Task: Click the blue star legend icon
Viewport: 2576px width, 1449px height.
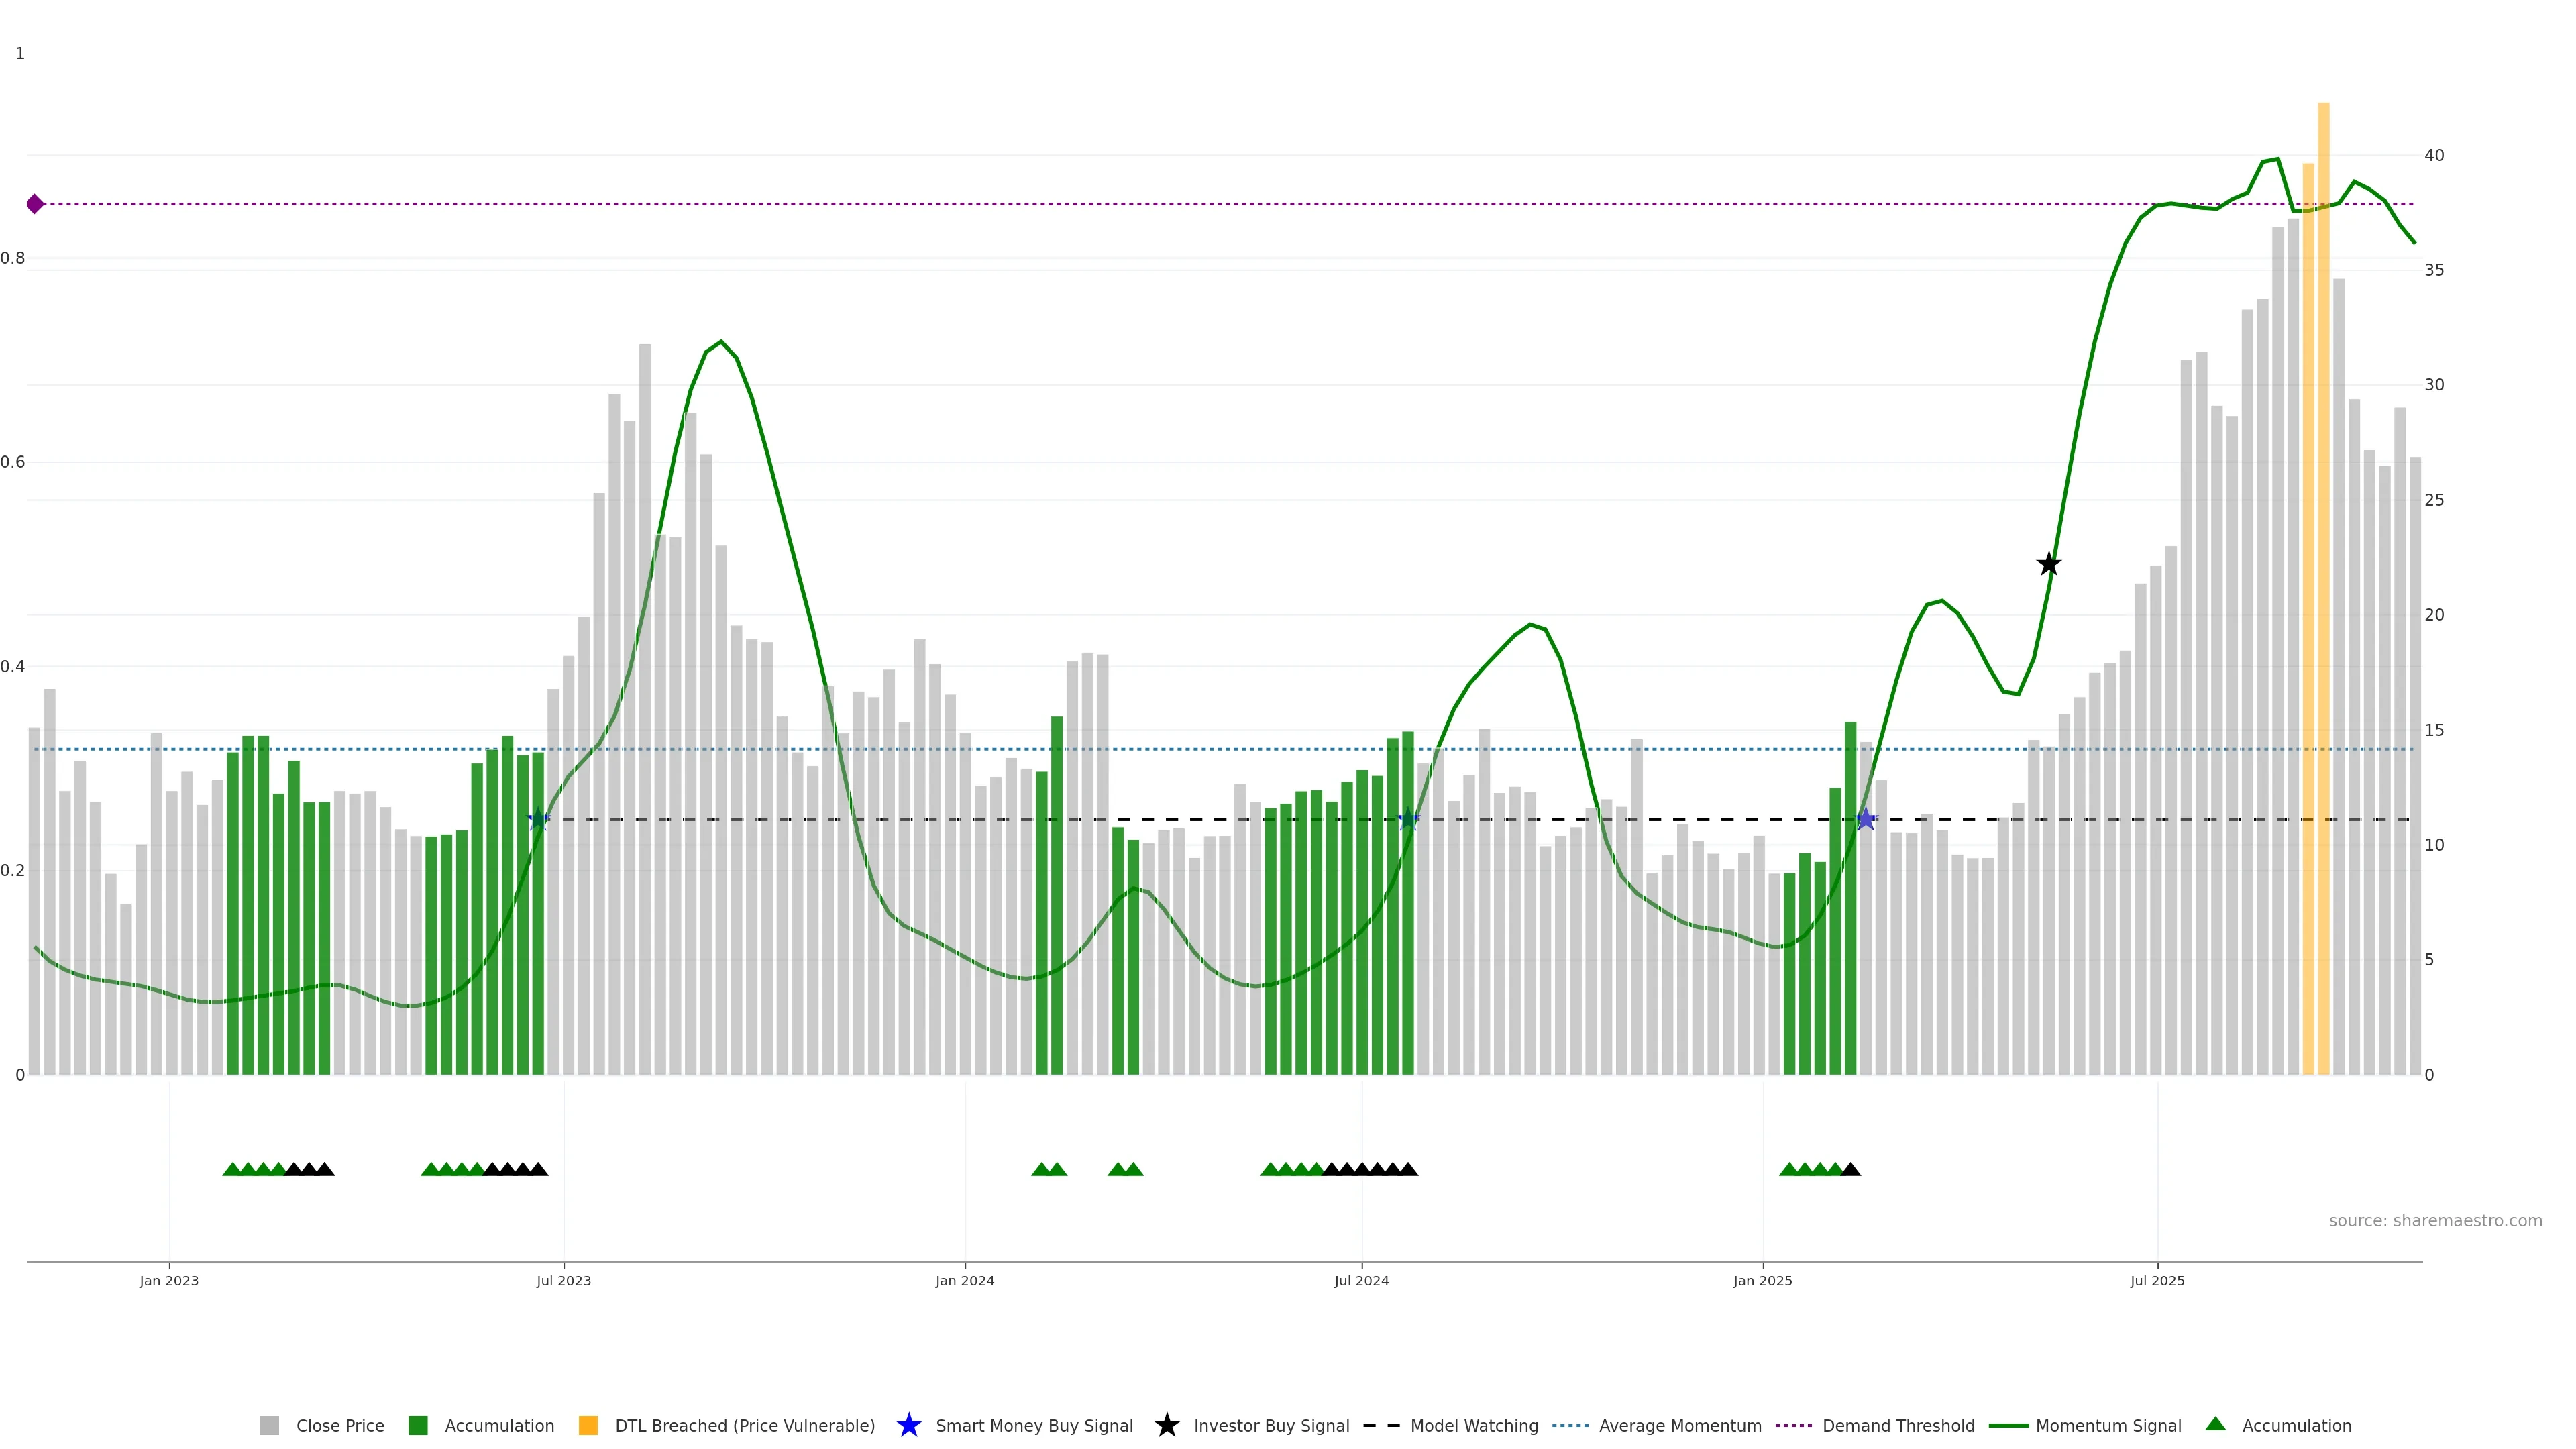Action: pos(908,1425)
